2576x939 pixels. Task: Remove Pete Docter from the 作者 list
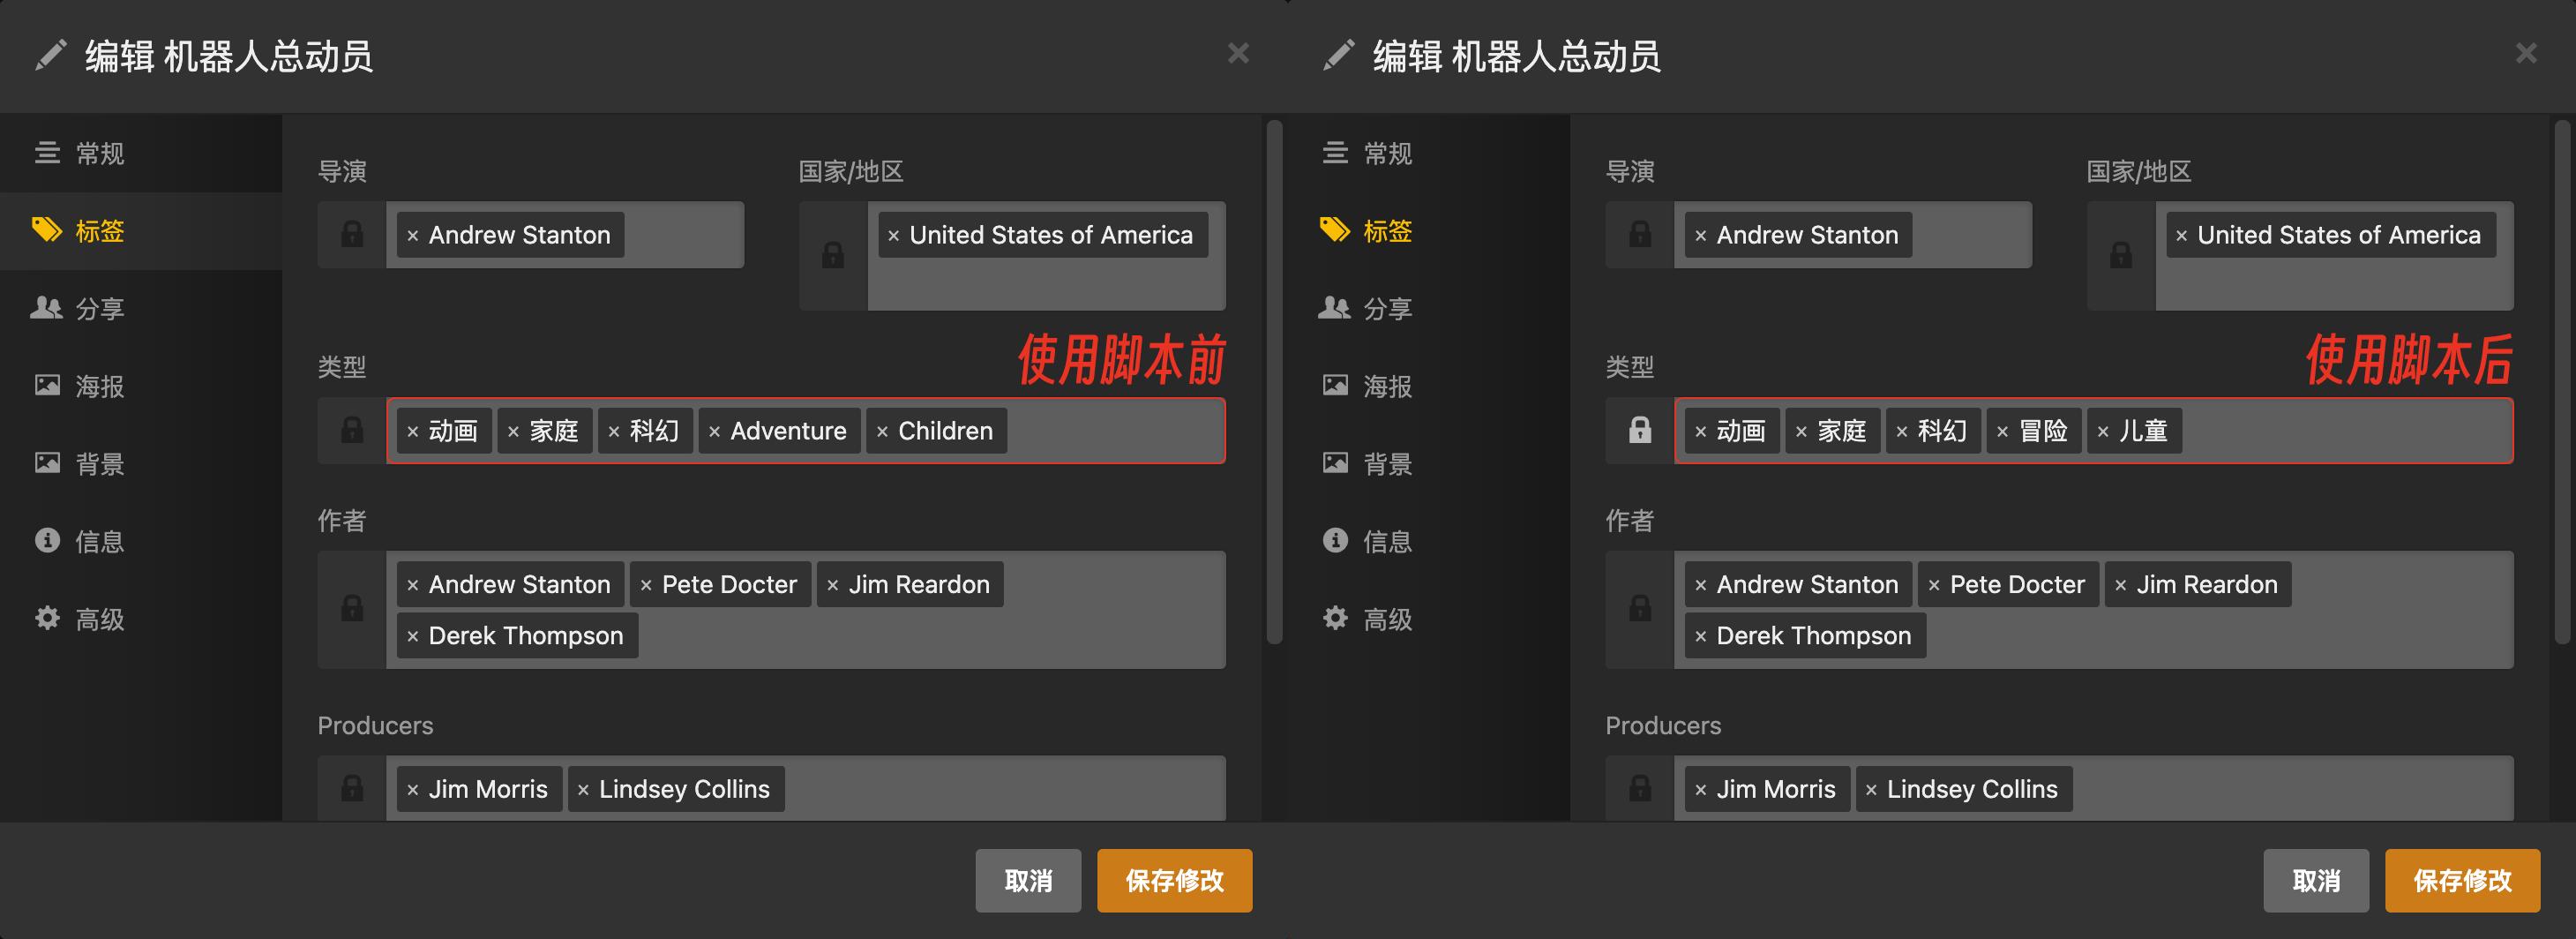click(648, 583)
